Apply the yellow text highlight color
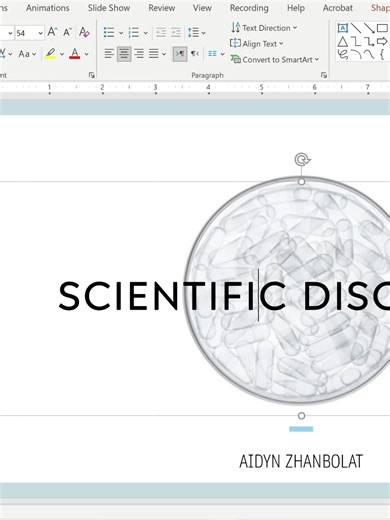The image size is (390, 520). [x=50, y=54]
